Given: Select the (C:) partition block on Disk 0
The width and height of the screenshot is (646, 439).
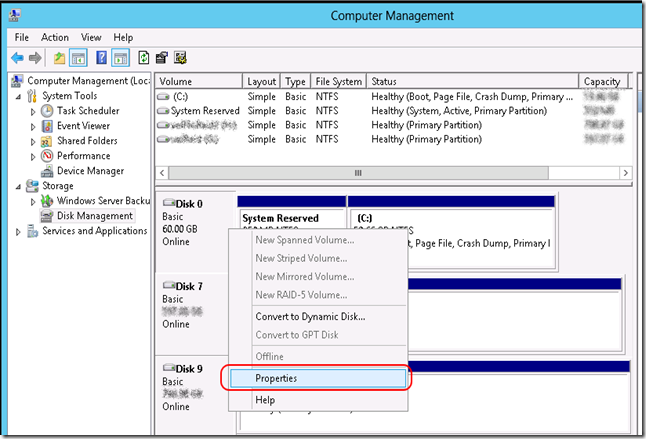Looking at the screenshot, I should click(x=451, y=233).
